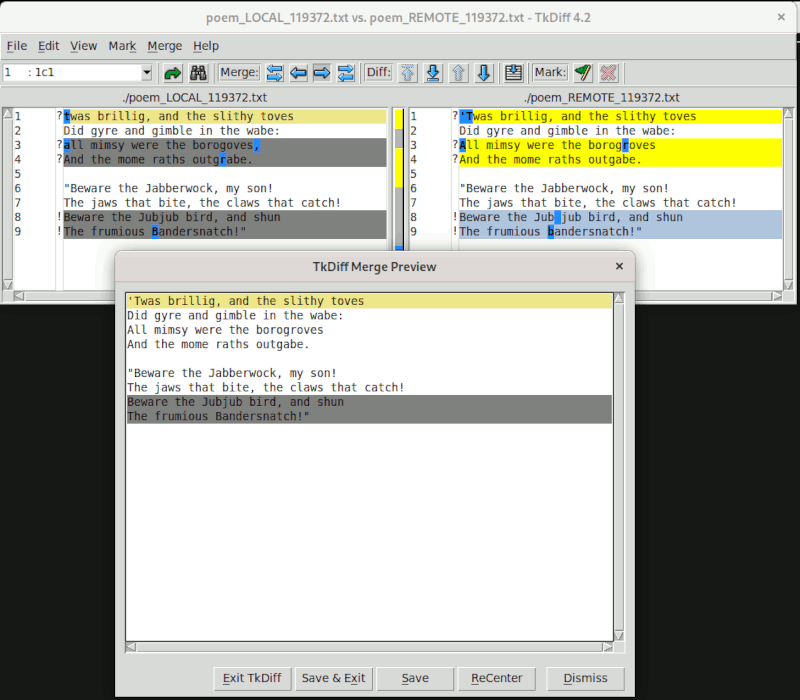The height and width of the screenshot is (700, 800).
Task: Click scroll-up arrow of right pane scrollbar
Action: pyautogui.click(x=788, y=114)
